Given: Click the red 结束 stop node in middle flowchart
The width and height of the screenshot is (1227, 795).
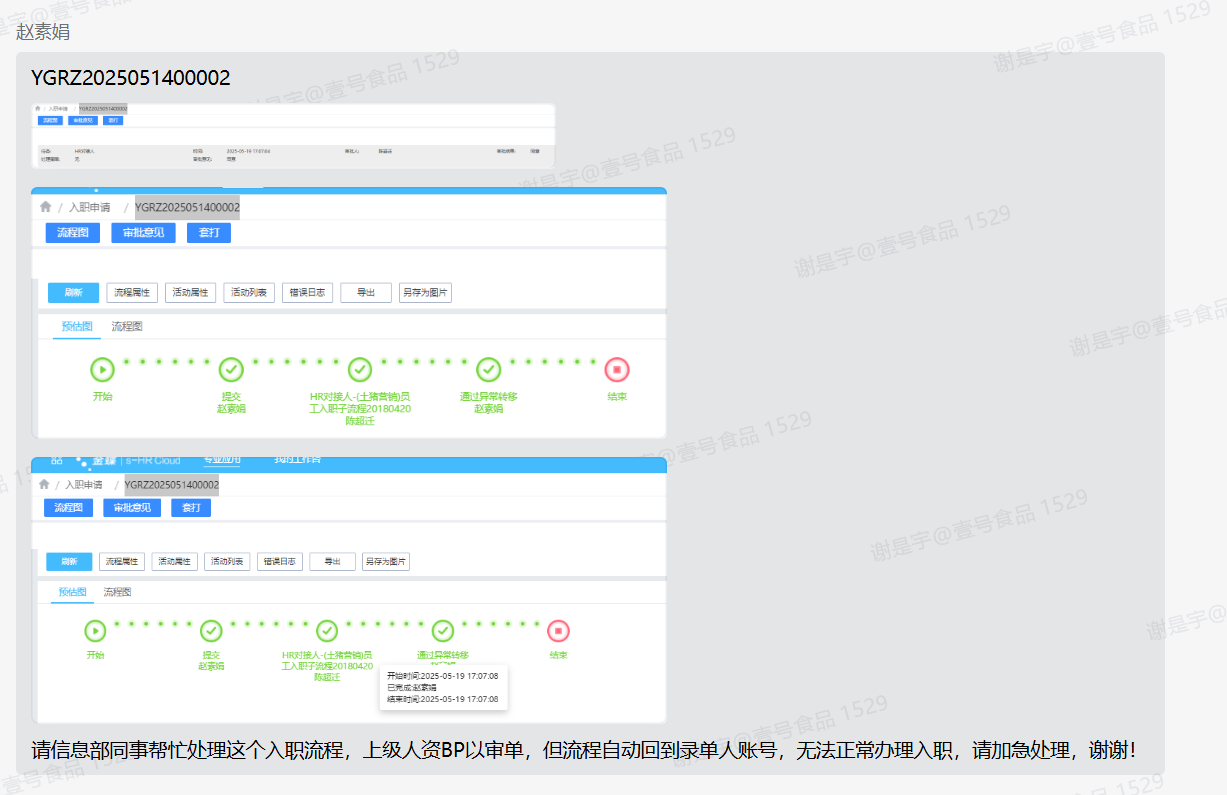Looking at the screenshot, I should 617,369.
